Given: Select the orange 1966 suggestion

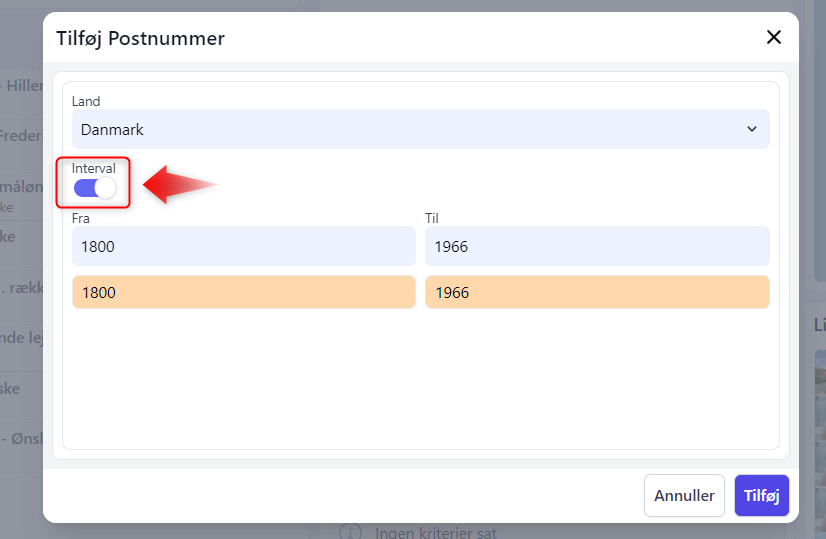Looking at the screenshot, I should click(x=597, y=292).
